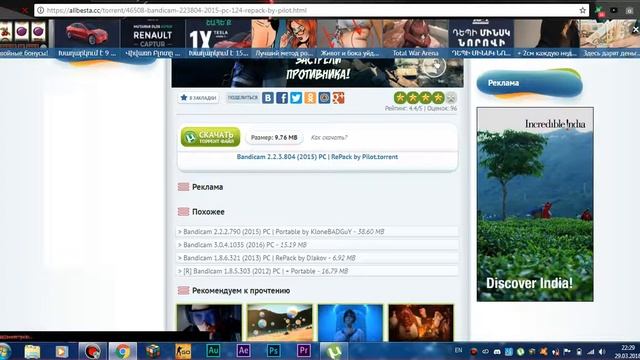Open Bandicam 1.8.5.303 (2012) Portable link
640x360 pixels.
[265, 271]
